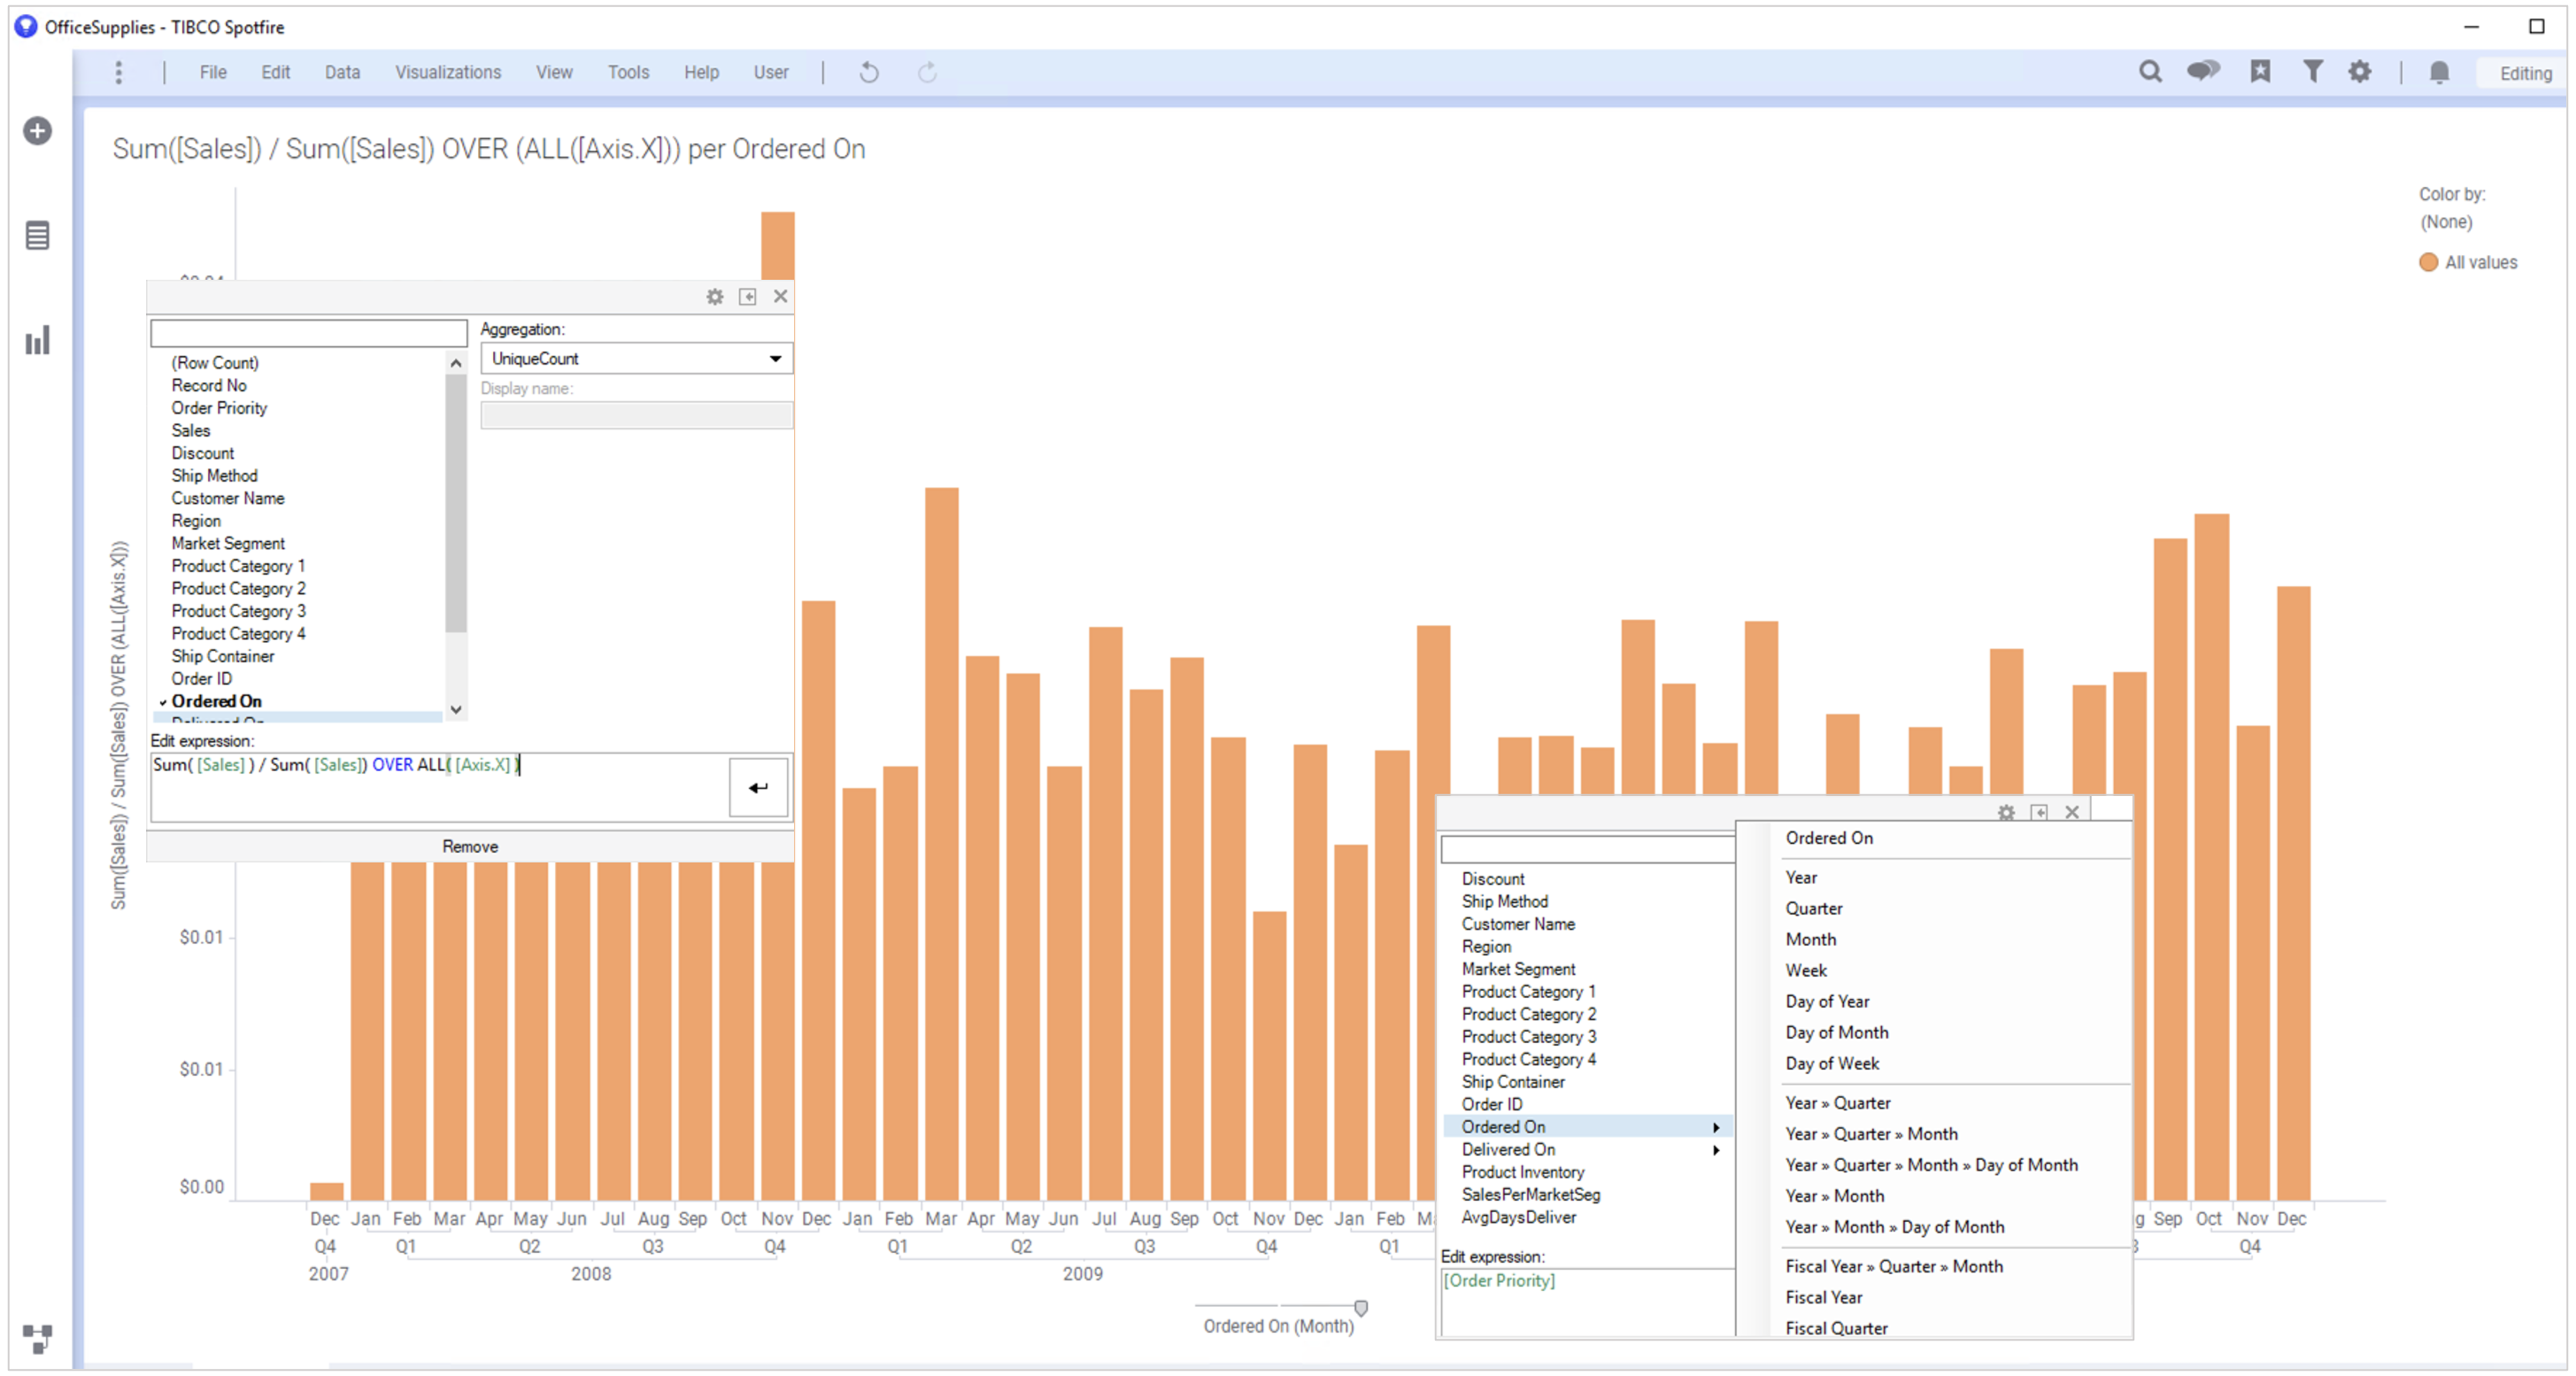Open the Visualizations menu
Viewport: 2576px width, 1376px height.
pos(448,72)
